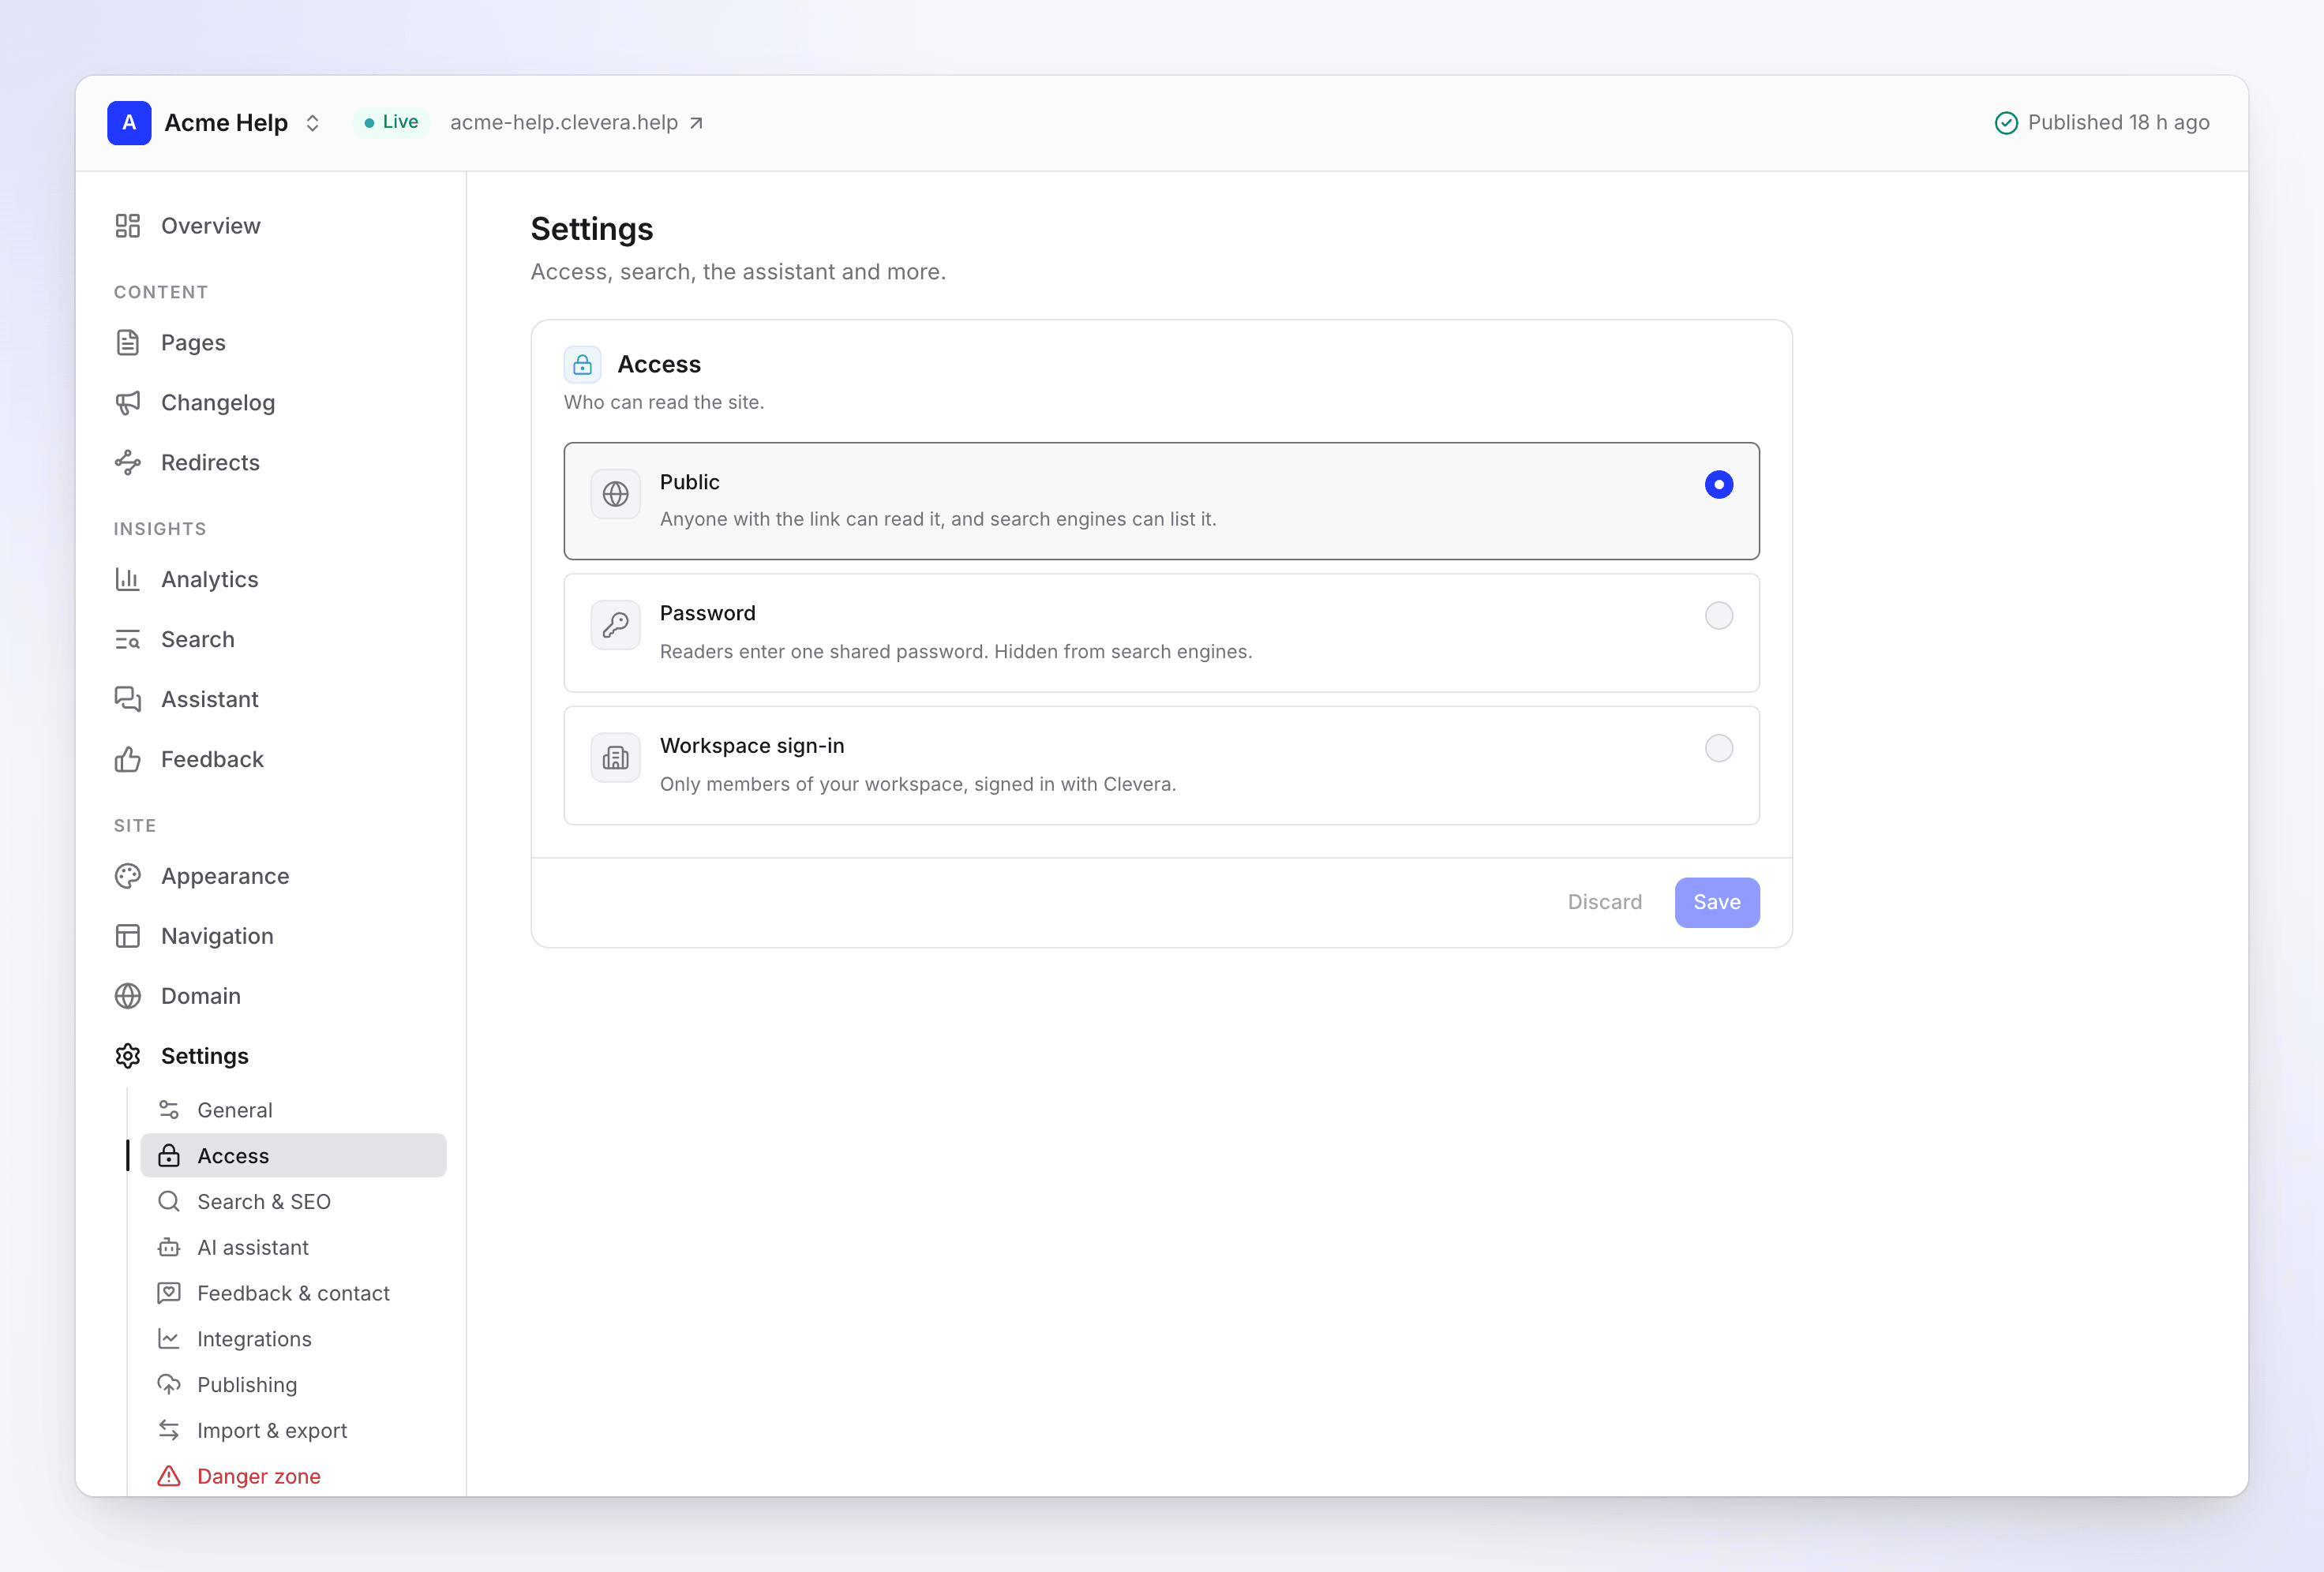Viewport: 2324px width, 1572px height.
Task: Open Search & SEO settings
Action: tap(293, 1202)
